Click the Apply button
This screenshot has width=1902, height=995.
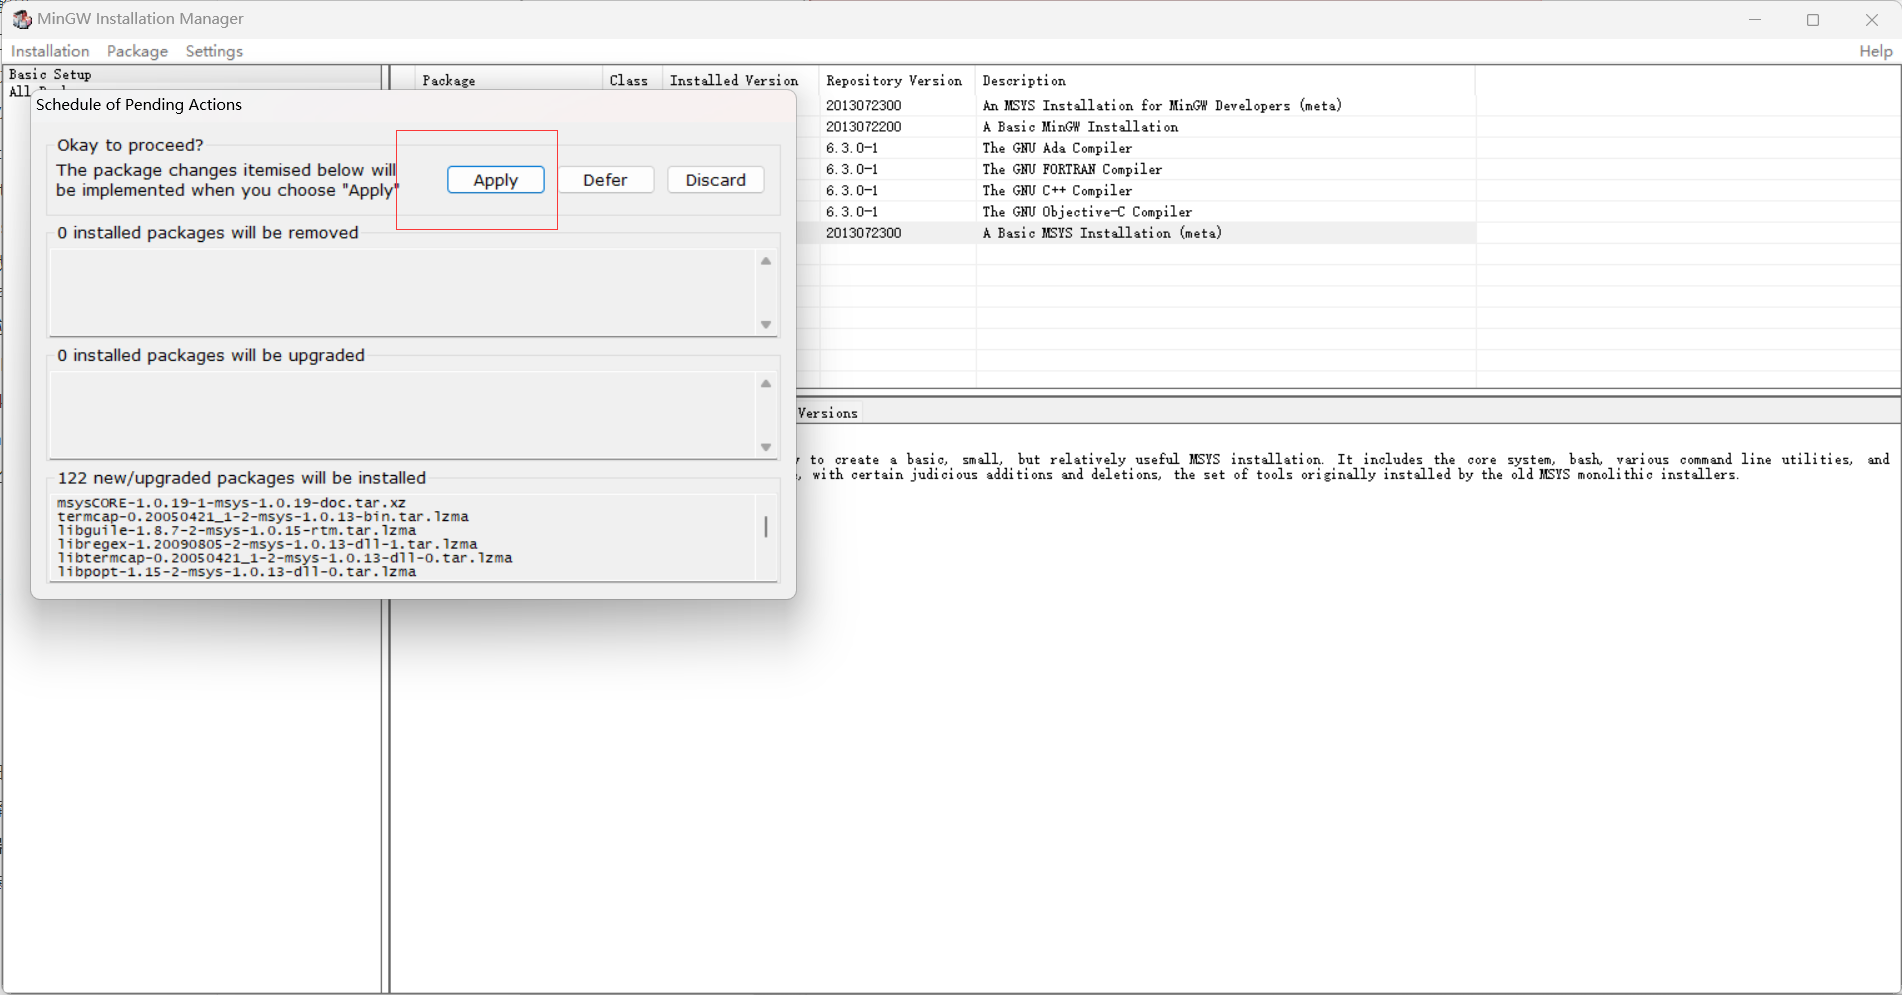coord(495,180)
